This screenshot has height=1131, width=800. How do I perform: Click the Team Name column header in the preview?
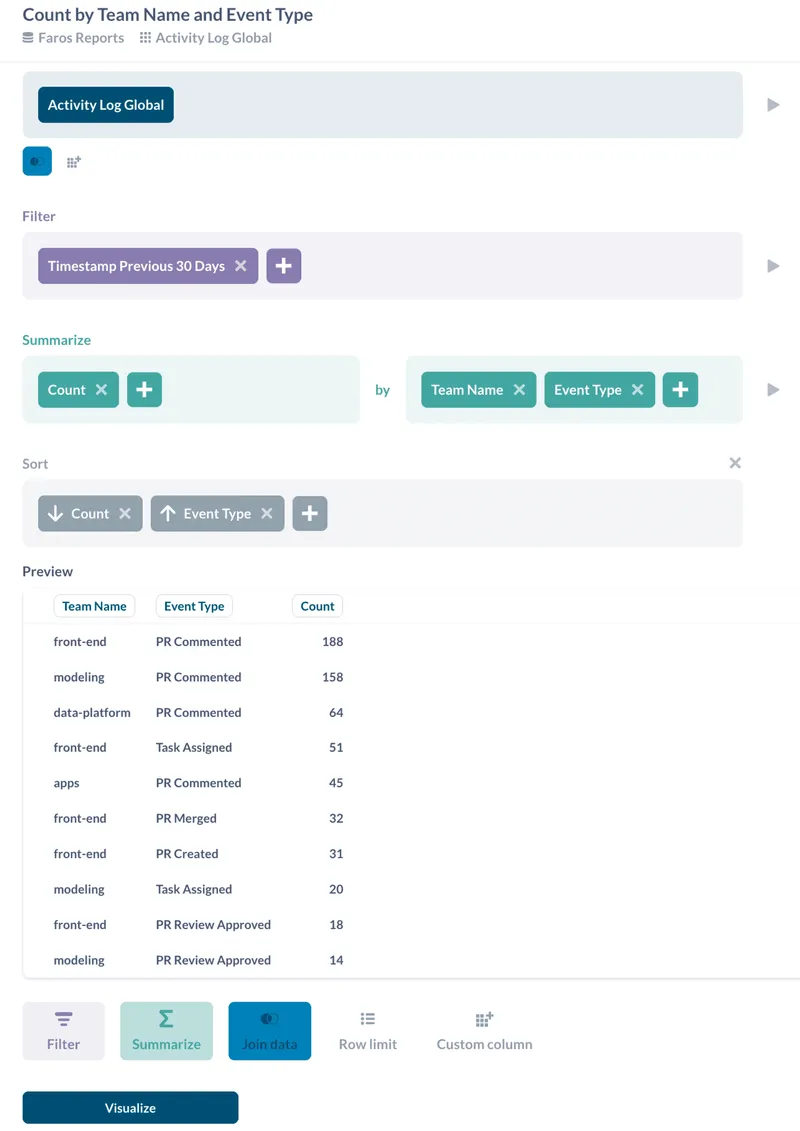coord(94,606)
